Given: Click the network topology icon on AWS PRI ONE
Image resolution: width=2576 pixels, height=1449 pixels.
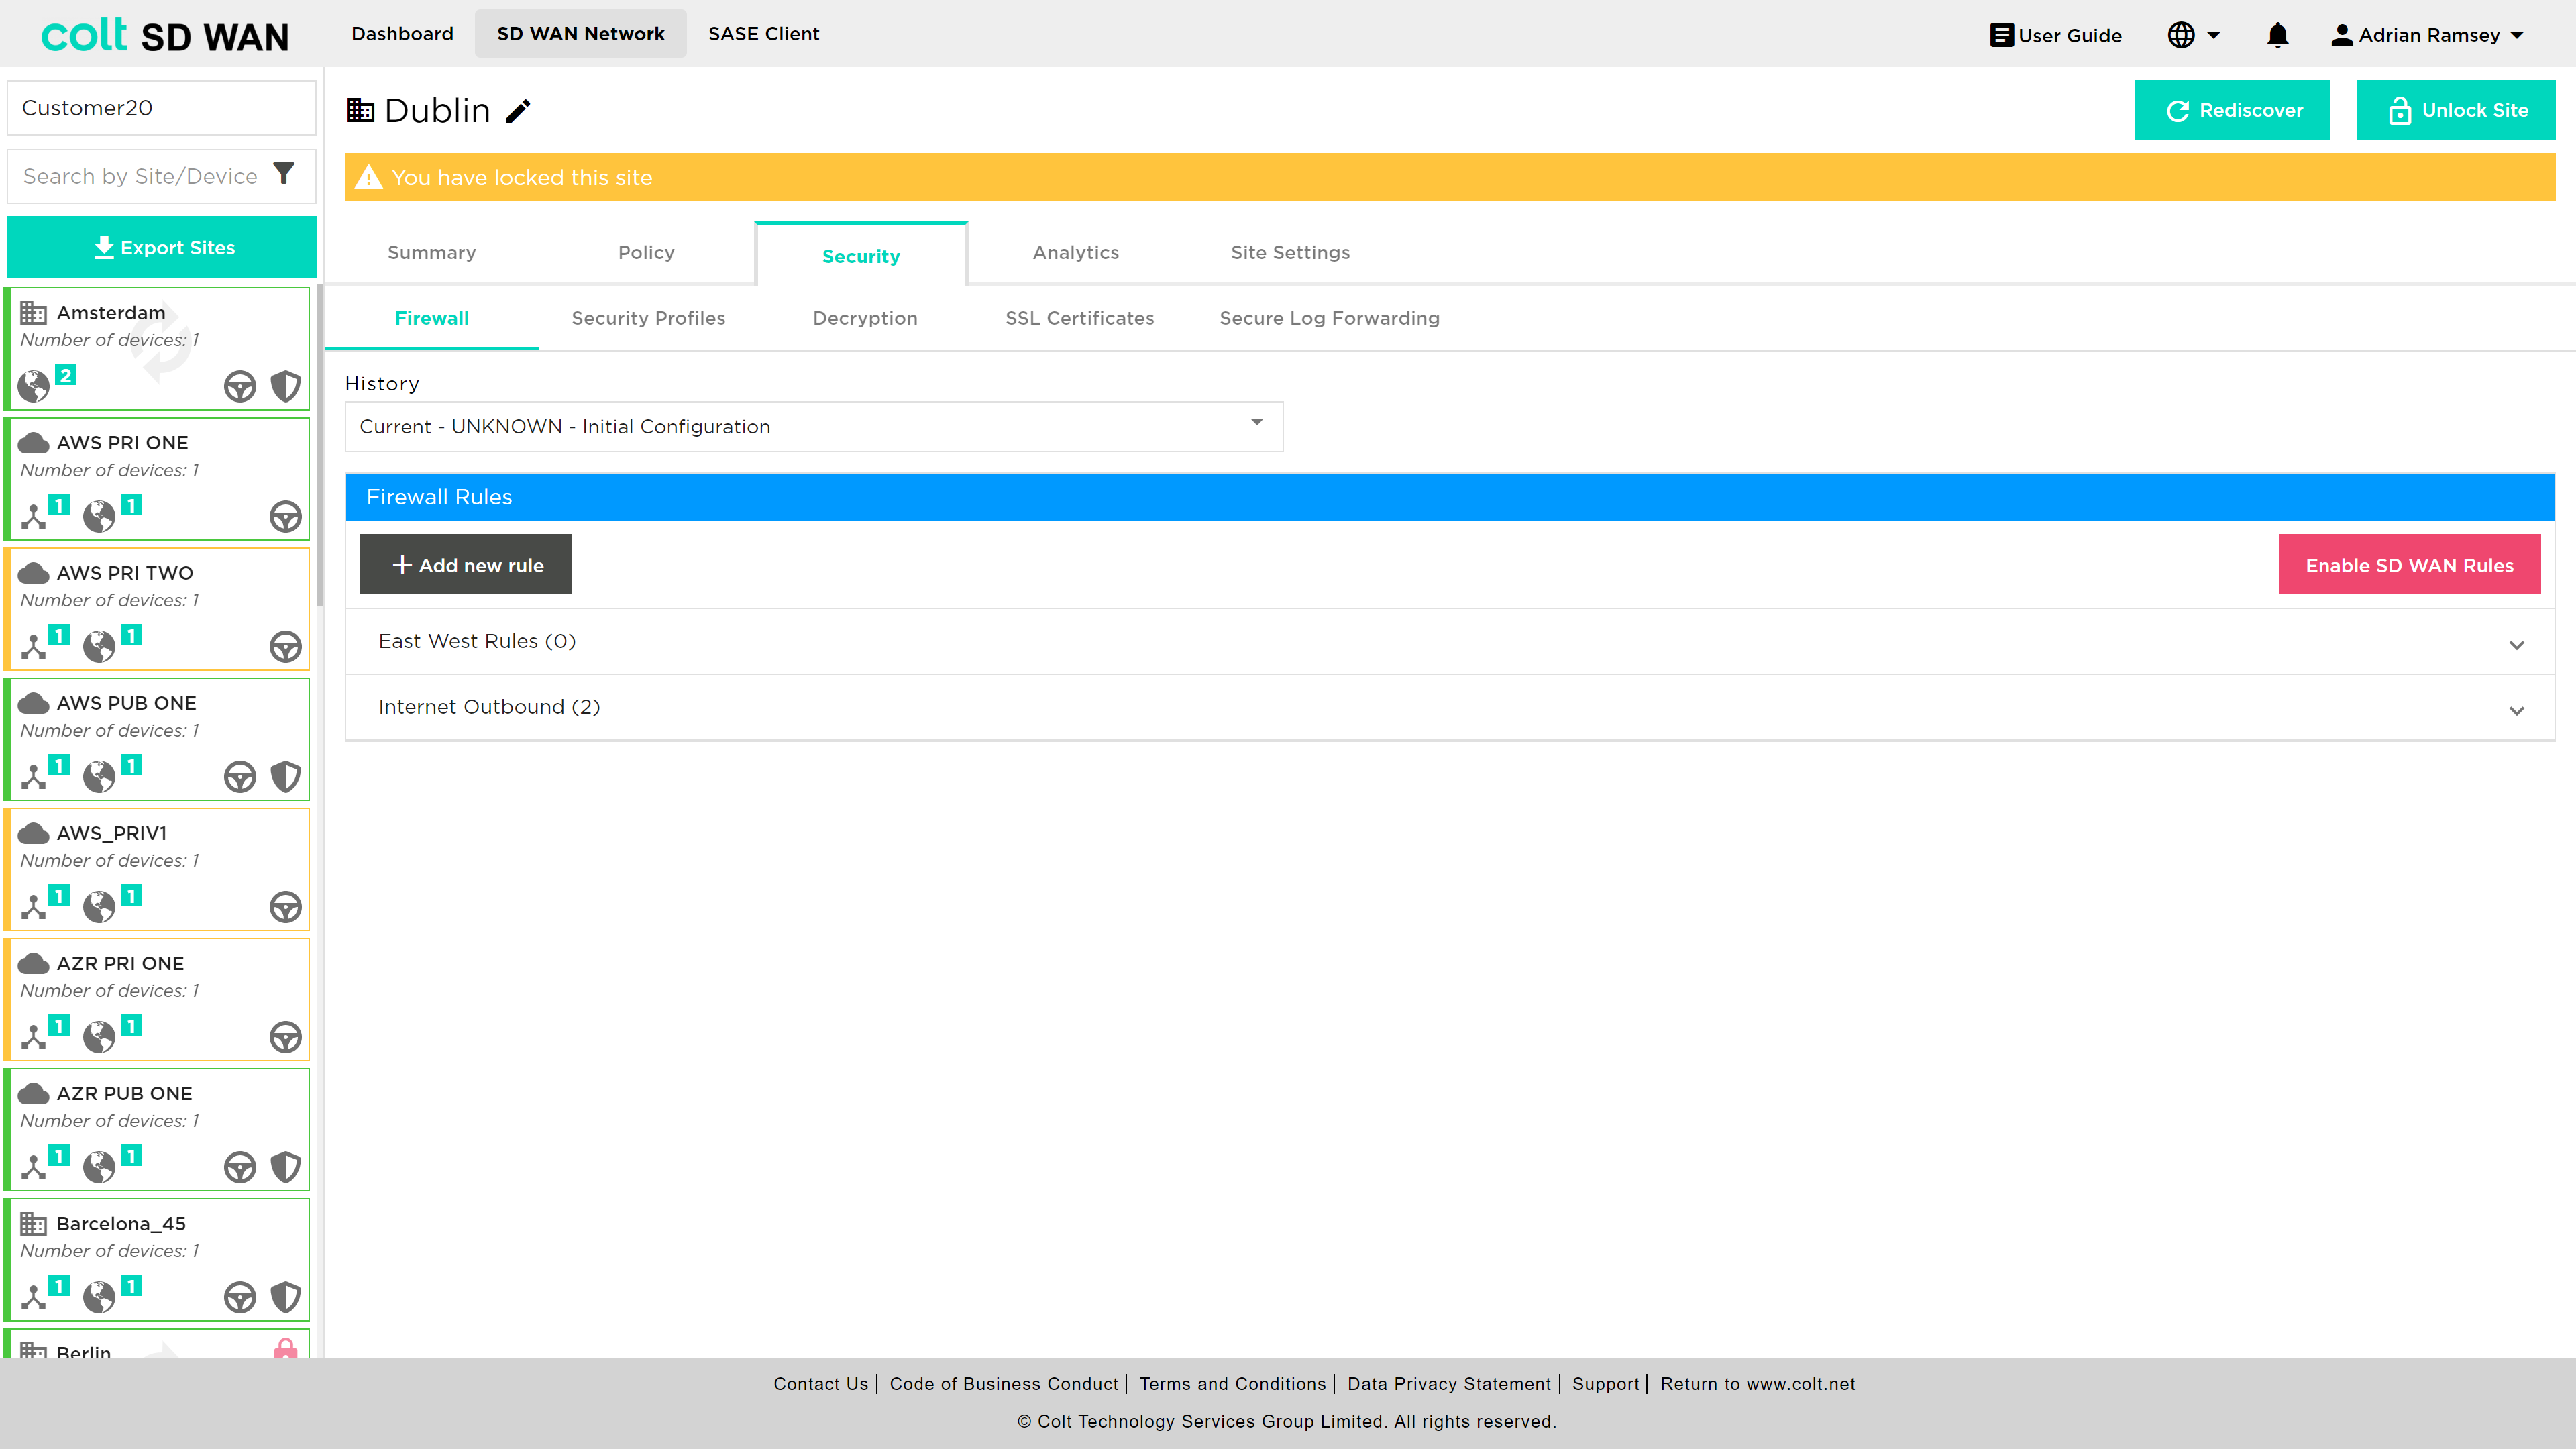Looking at the screenshot, I should point(34,516).
